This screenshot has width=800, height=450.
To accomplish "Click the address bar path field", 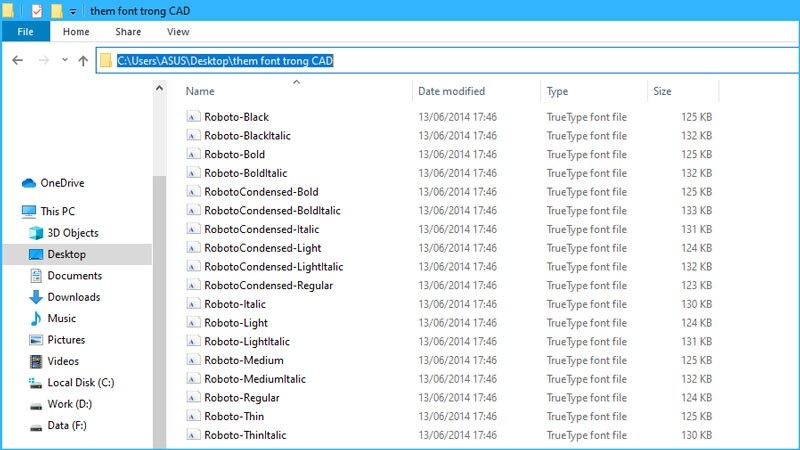I will tap(447, 61).
